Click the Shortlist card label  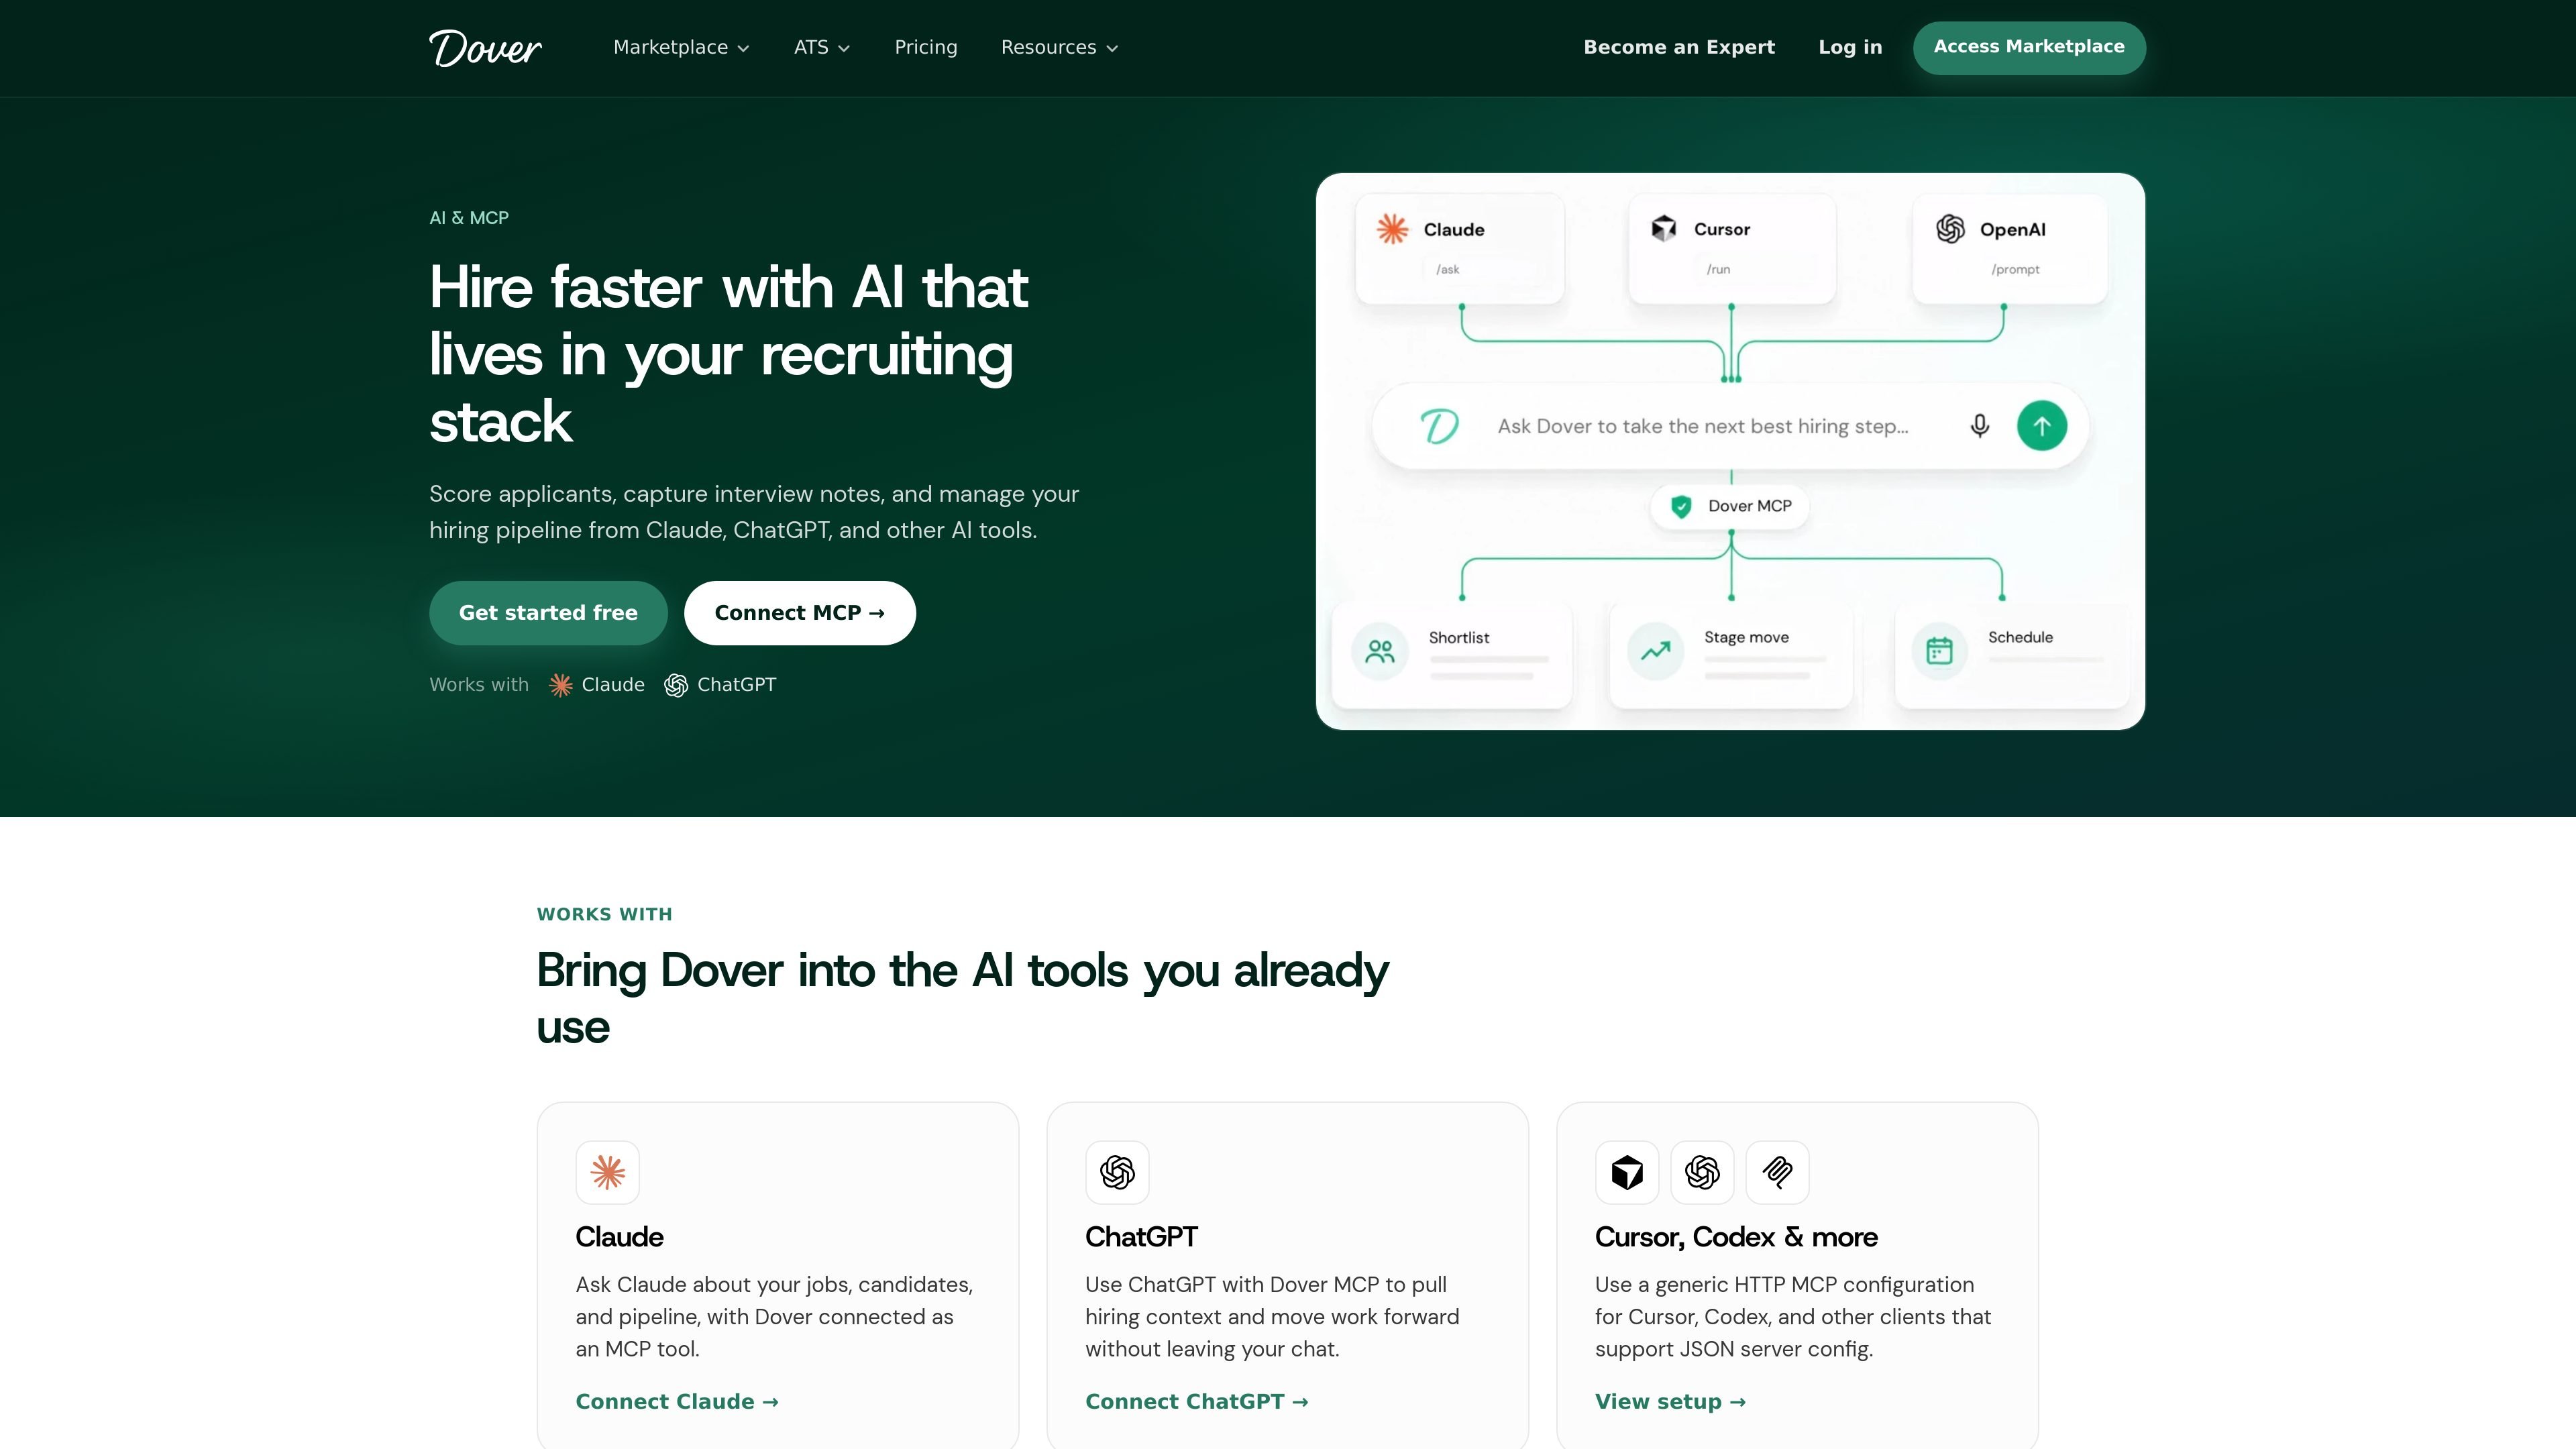coord(1459,638)
